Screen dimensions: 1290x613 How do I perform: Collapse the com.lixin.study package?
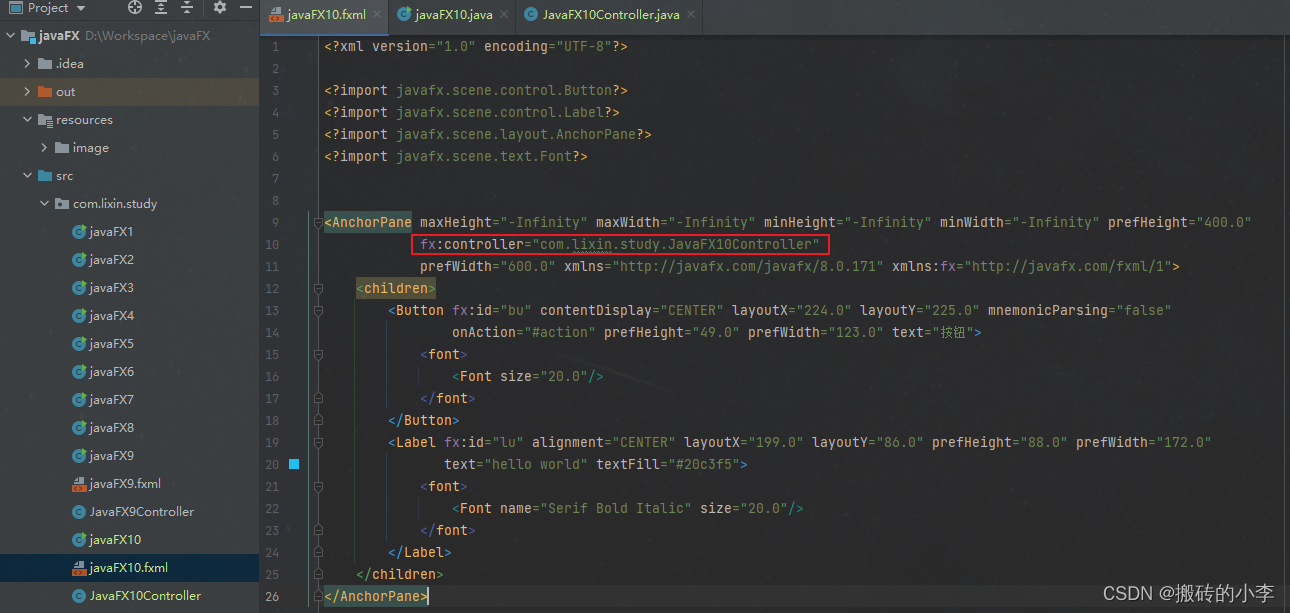click(x=44, y=203)
